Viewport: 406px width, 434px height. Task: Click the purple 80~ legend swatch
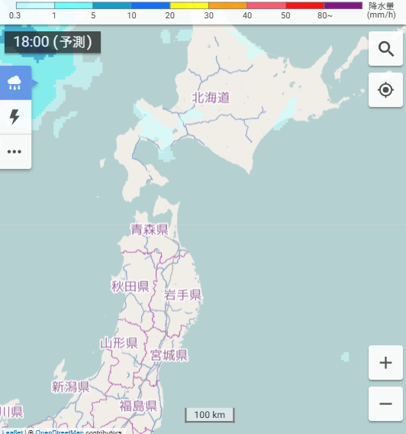tap(343, 5)
